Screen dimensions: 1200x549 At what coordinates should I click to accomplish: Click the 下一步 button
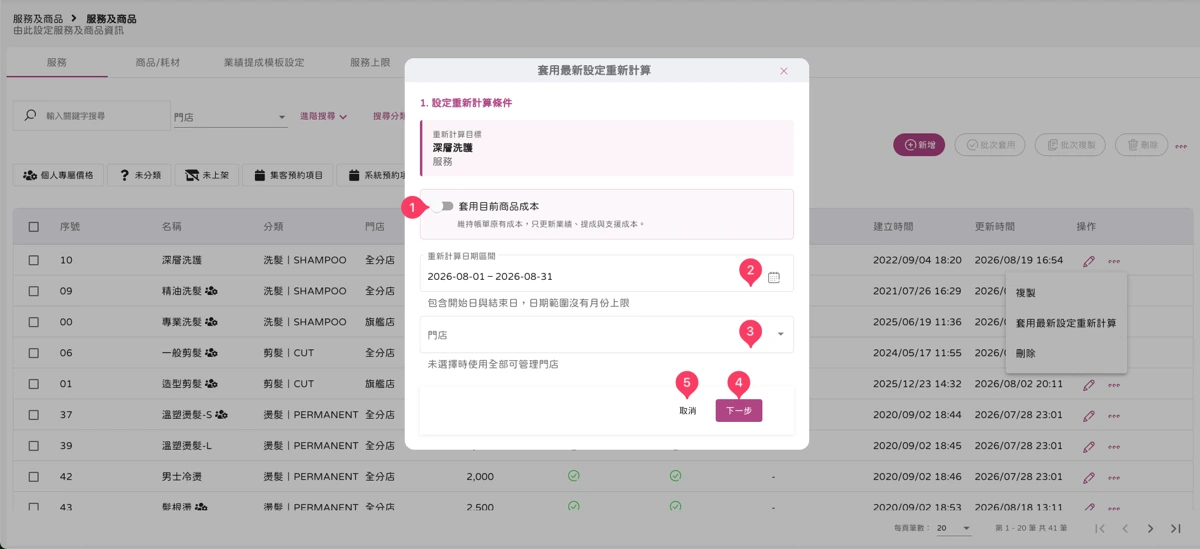(x=739, y=411)
